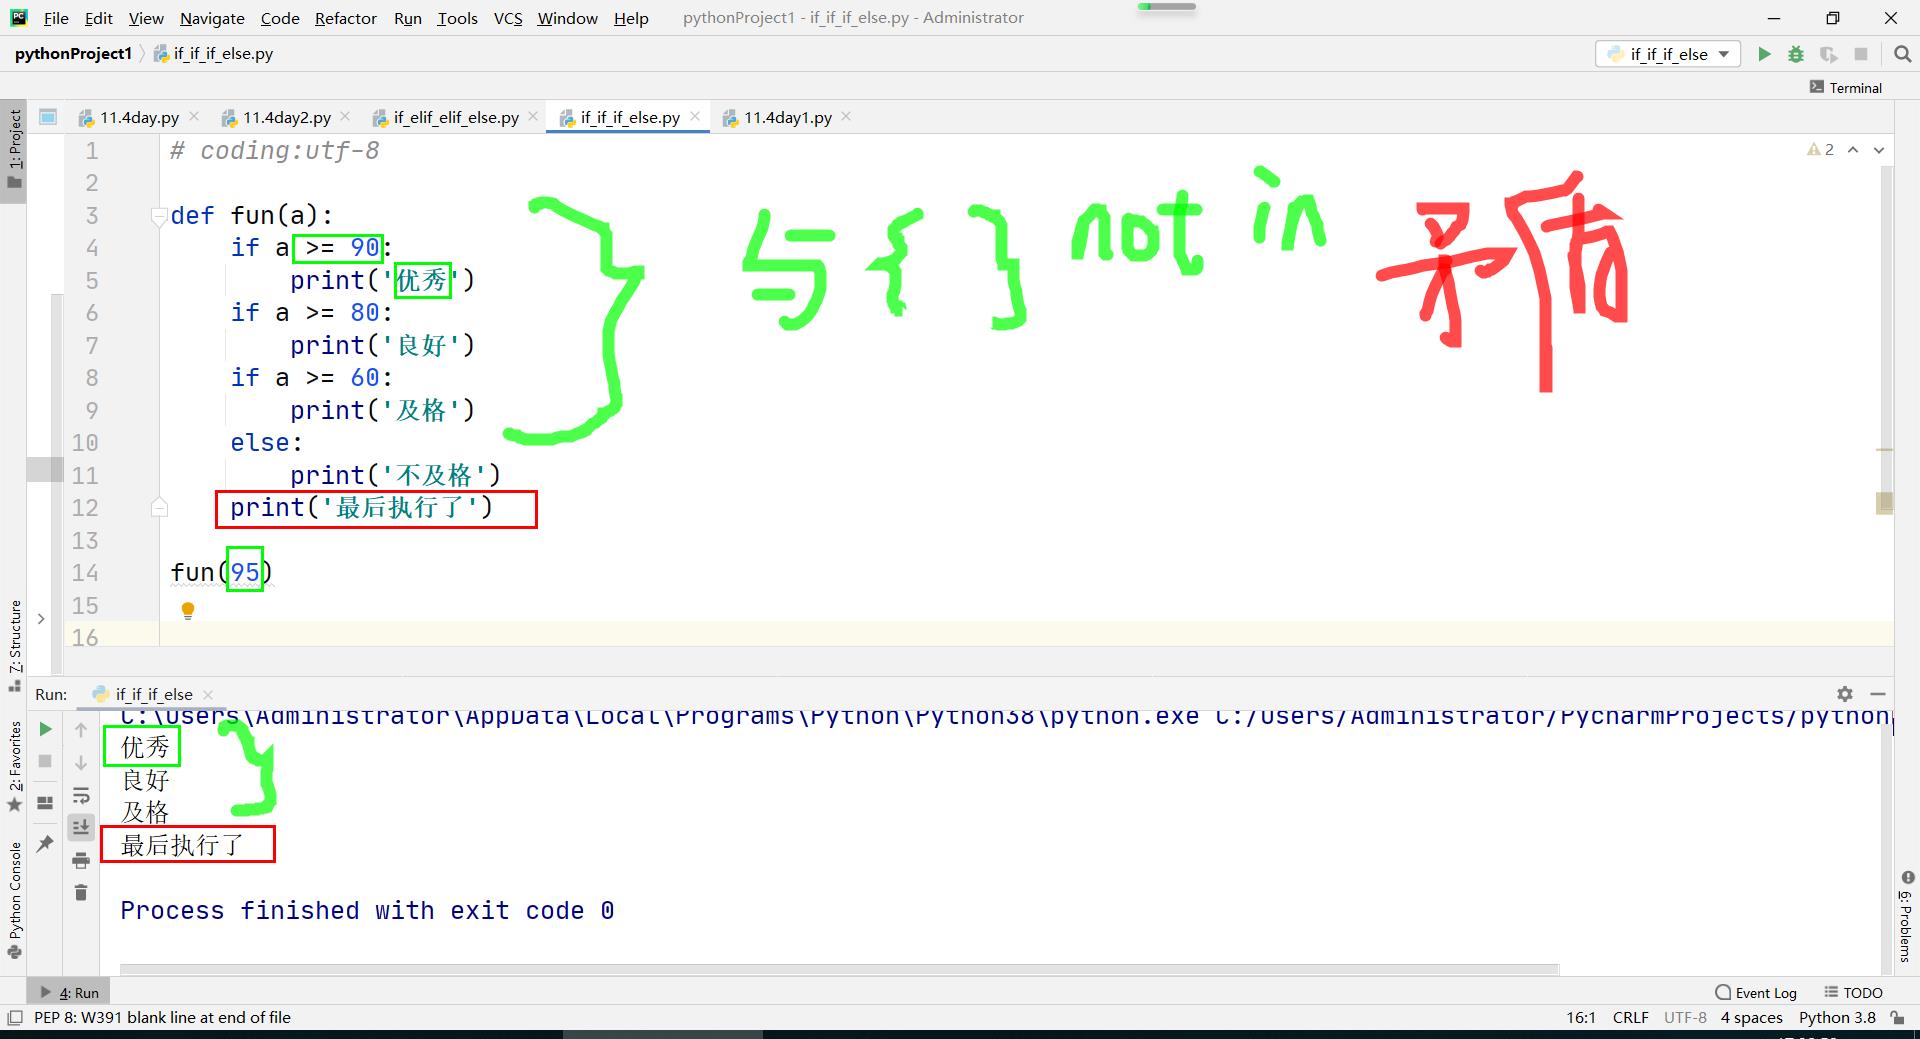Stop the process from the top toolbar
The height and width of the screenshot is (1039, 1920).
click(1861, 54)
